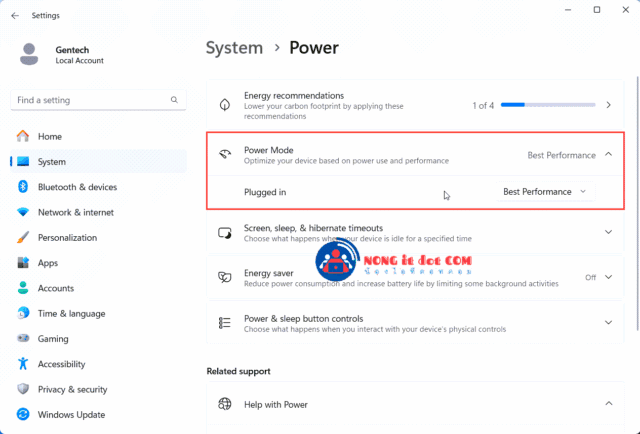
Task: Click the Home house icon
Action: [23, 136]
